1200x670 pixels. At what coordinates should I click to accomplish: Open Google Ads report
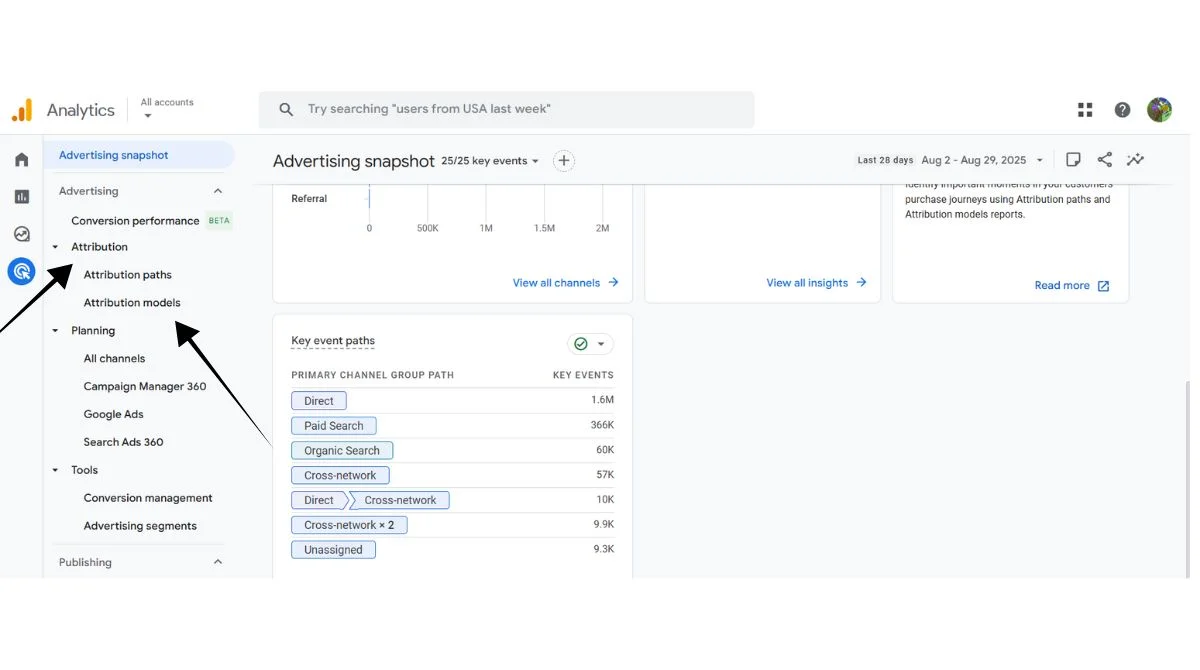click(113, 414)
